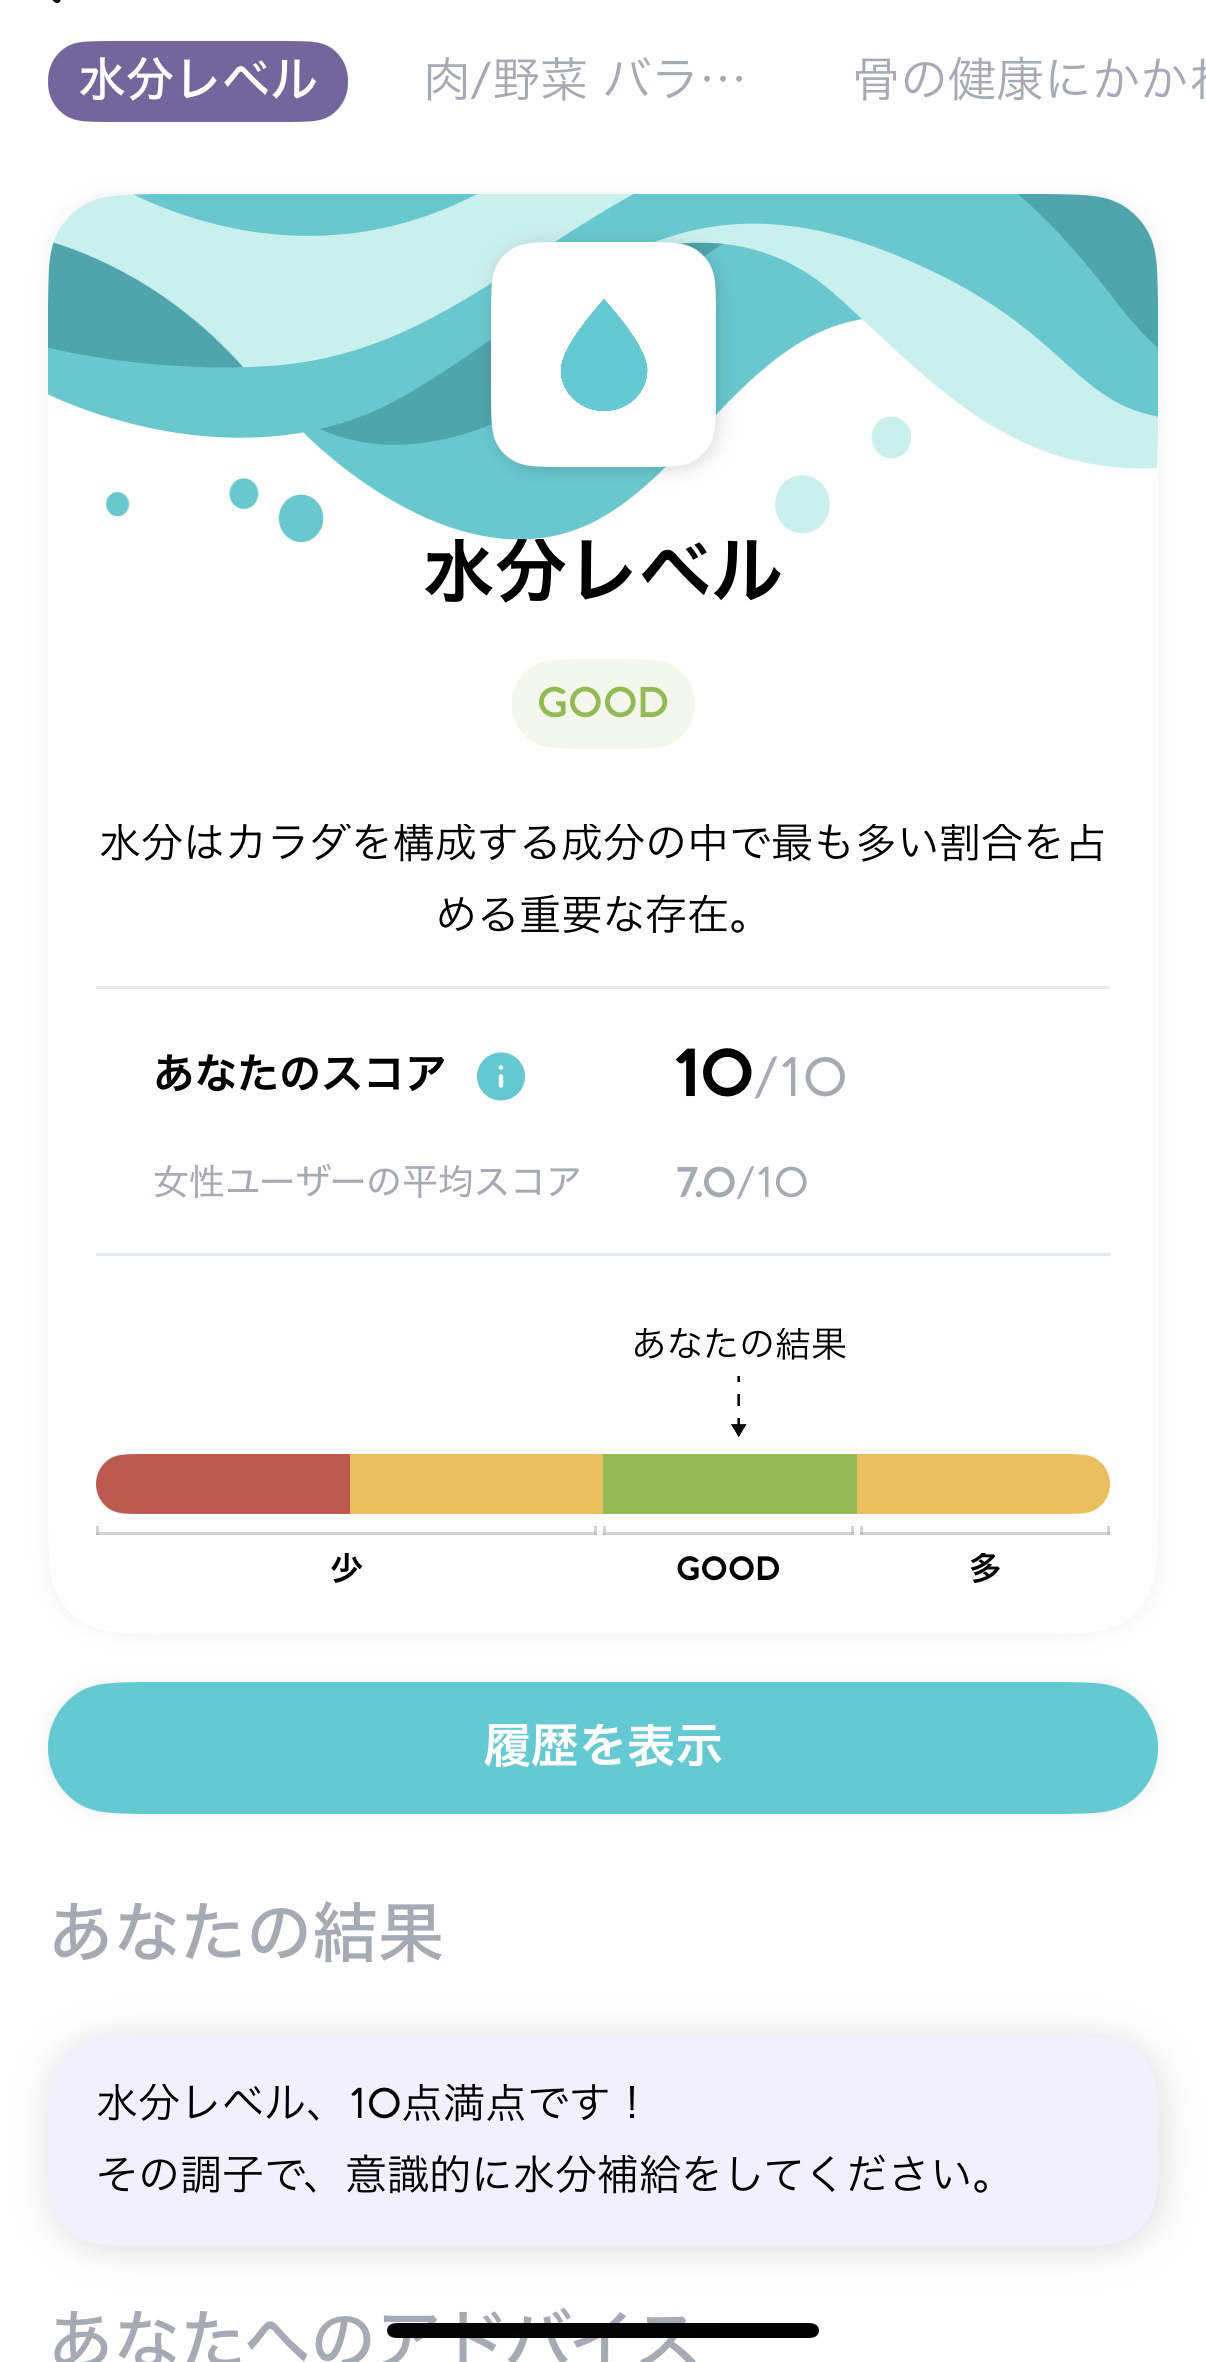Tap the dashed result arrow marker
Image resolution: width=1206 pixels, height=2362 pixels.
tap(738, 1406)
